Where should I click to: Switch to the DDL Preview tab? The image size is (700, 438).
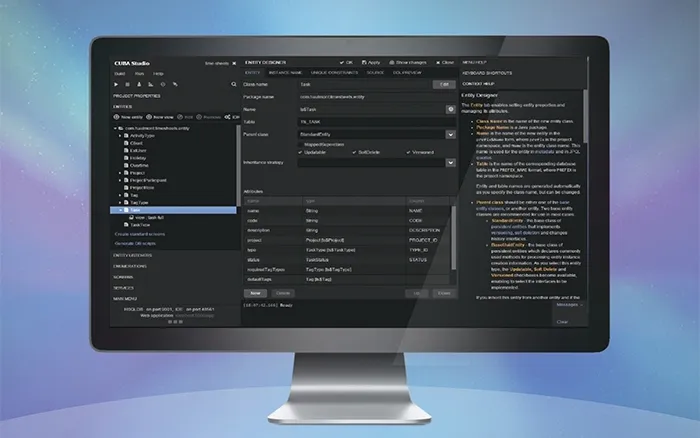(407, 73)
